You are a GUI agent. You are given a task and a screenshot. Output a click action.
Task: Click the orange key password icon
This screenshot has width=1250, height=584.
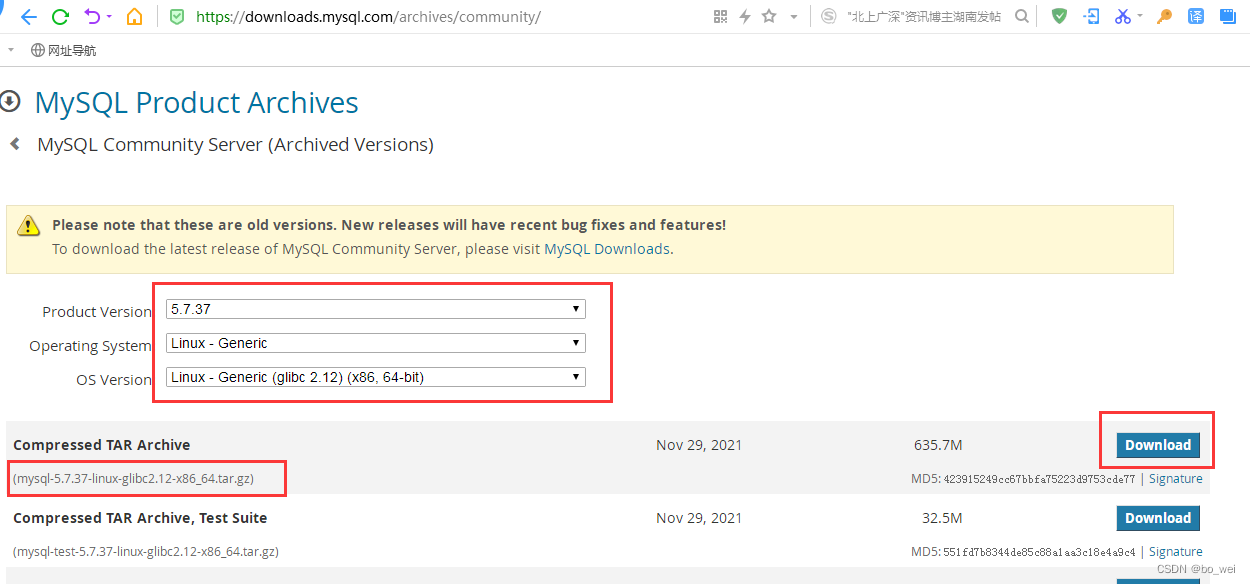(1164, 17)
